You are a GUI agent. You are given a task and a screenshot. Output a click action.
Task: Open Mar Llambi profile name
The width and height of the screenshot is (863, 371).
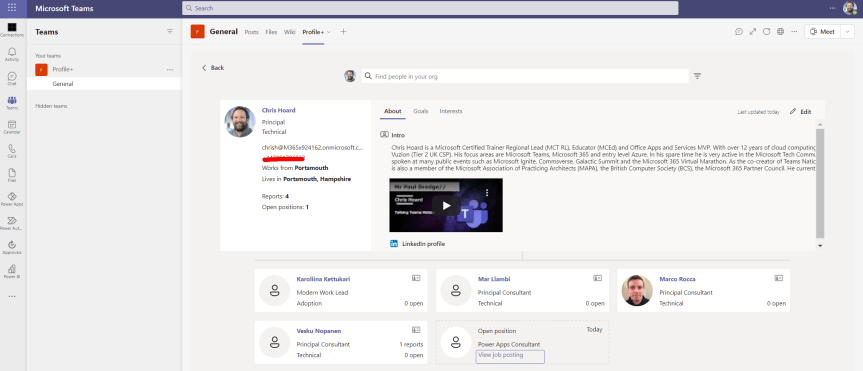[x=494, y=279]
